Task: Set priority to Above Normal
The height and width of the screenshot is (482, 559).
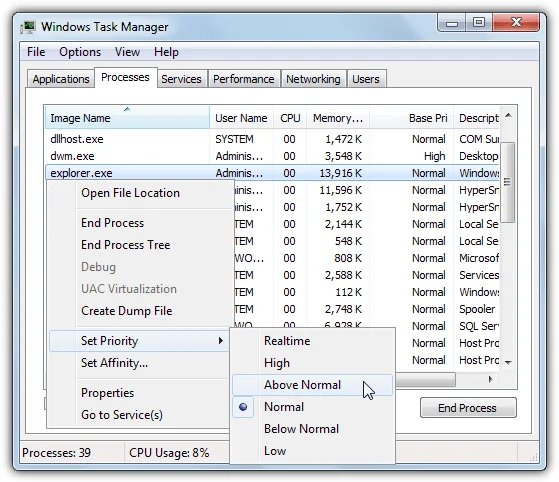Action: coord(312,385)
